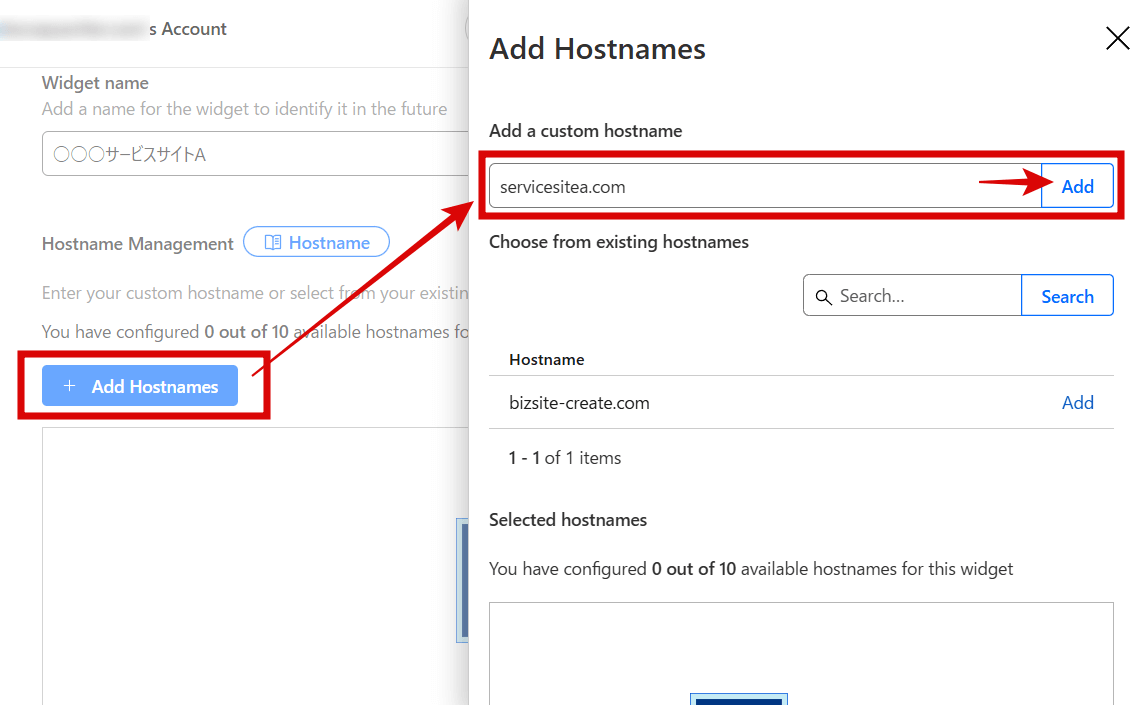Click the Add Hostnames panel title
1131x705 pixels.
(597, 49)
